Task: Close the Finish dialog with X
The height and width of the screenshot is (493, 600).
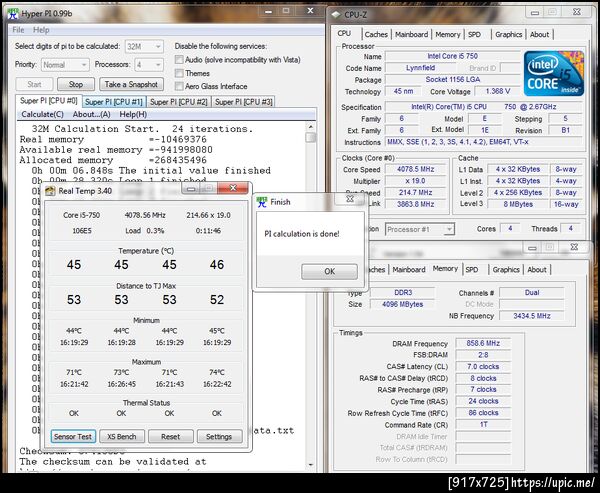Action: [x=350, y=198]
